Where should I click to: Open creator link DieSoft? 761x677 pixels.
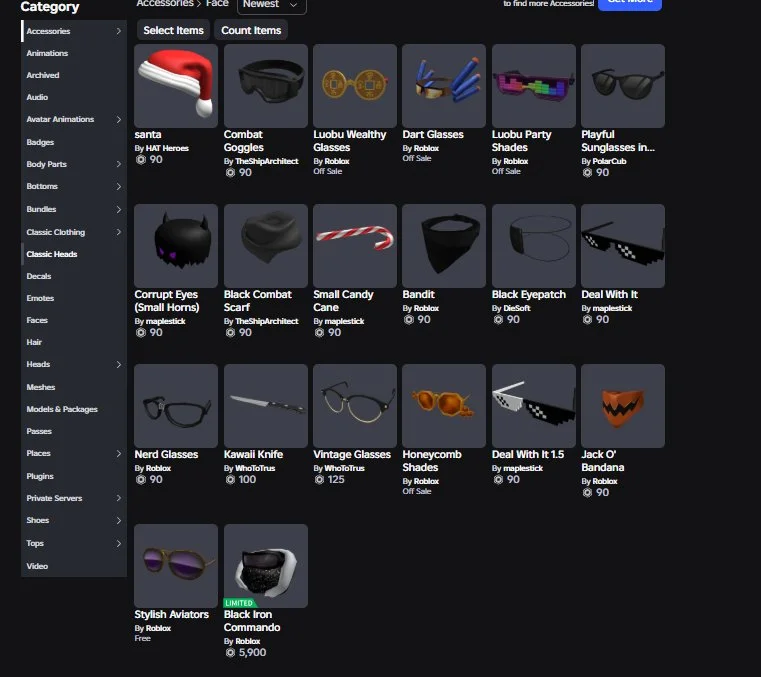click(517, 308)
